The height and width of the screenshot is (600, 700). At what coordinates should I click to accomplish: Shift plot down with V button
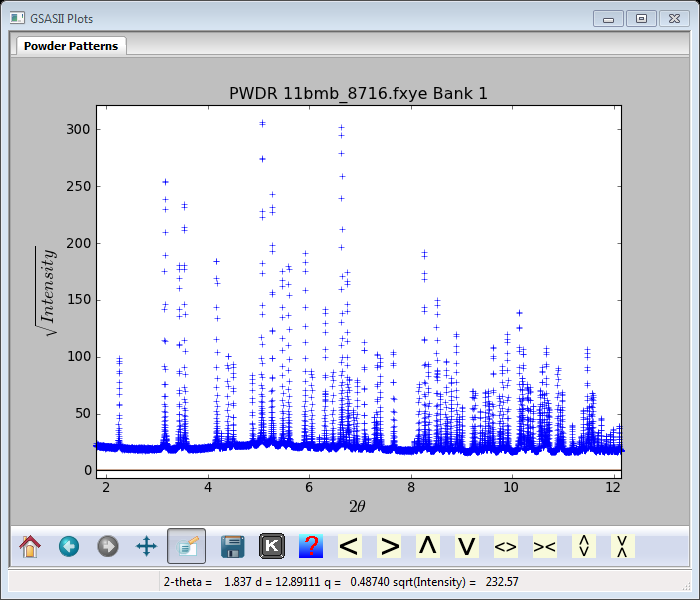pyautogui.click(x=467, y=546)
